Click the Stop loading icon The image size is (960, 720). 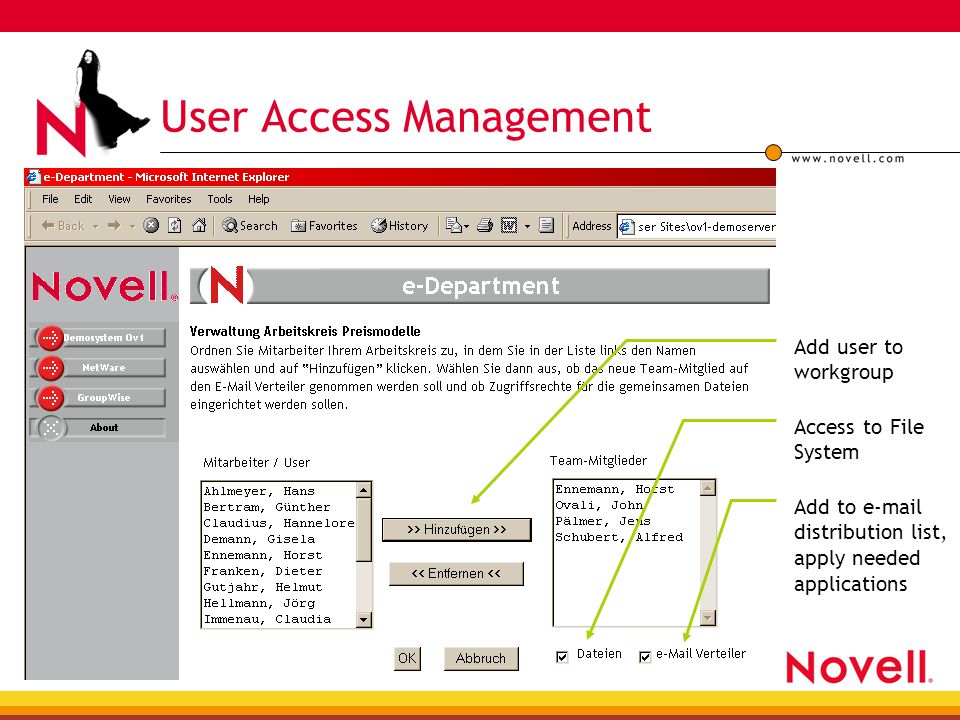(x=151, y=225)
